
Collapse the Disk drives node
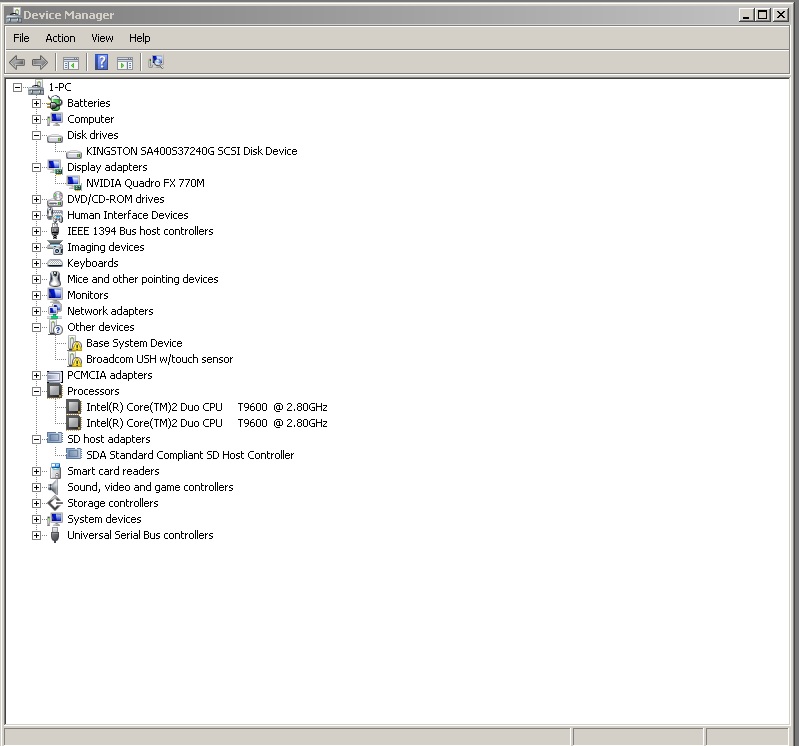coord(36,136)
